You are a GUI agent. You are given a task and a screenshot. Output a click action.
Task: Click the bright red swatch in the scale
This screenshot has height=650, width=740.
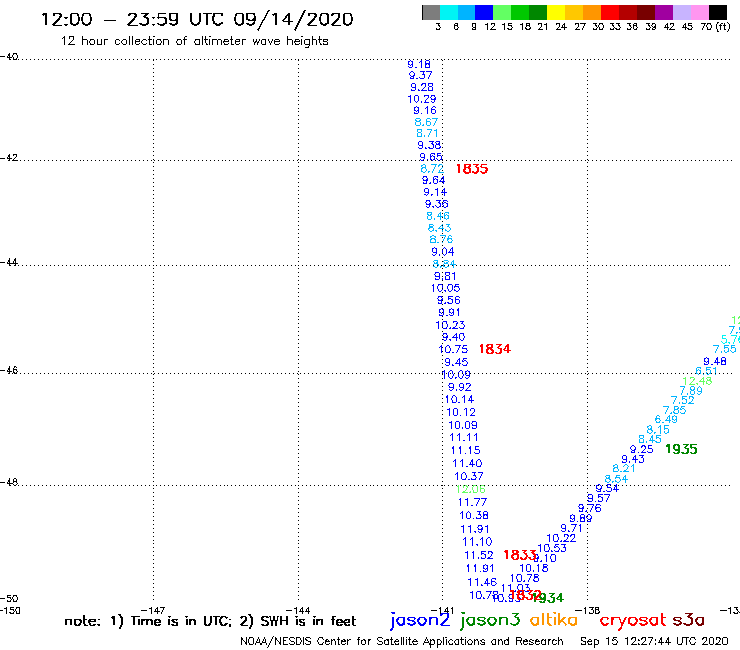click(x=610, y=12)
